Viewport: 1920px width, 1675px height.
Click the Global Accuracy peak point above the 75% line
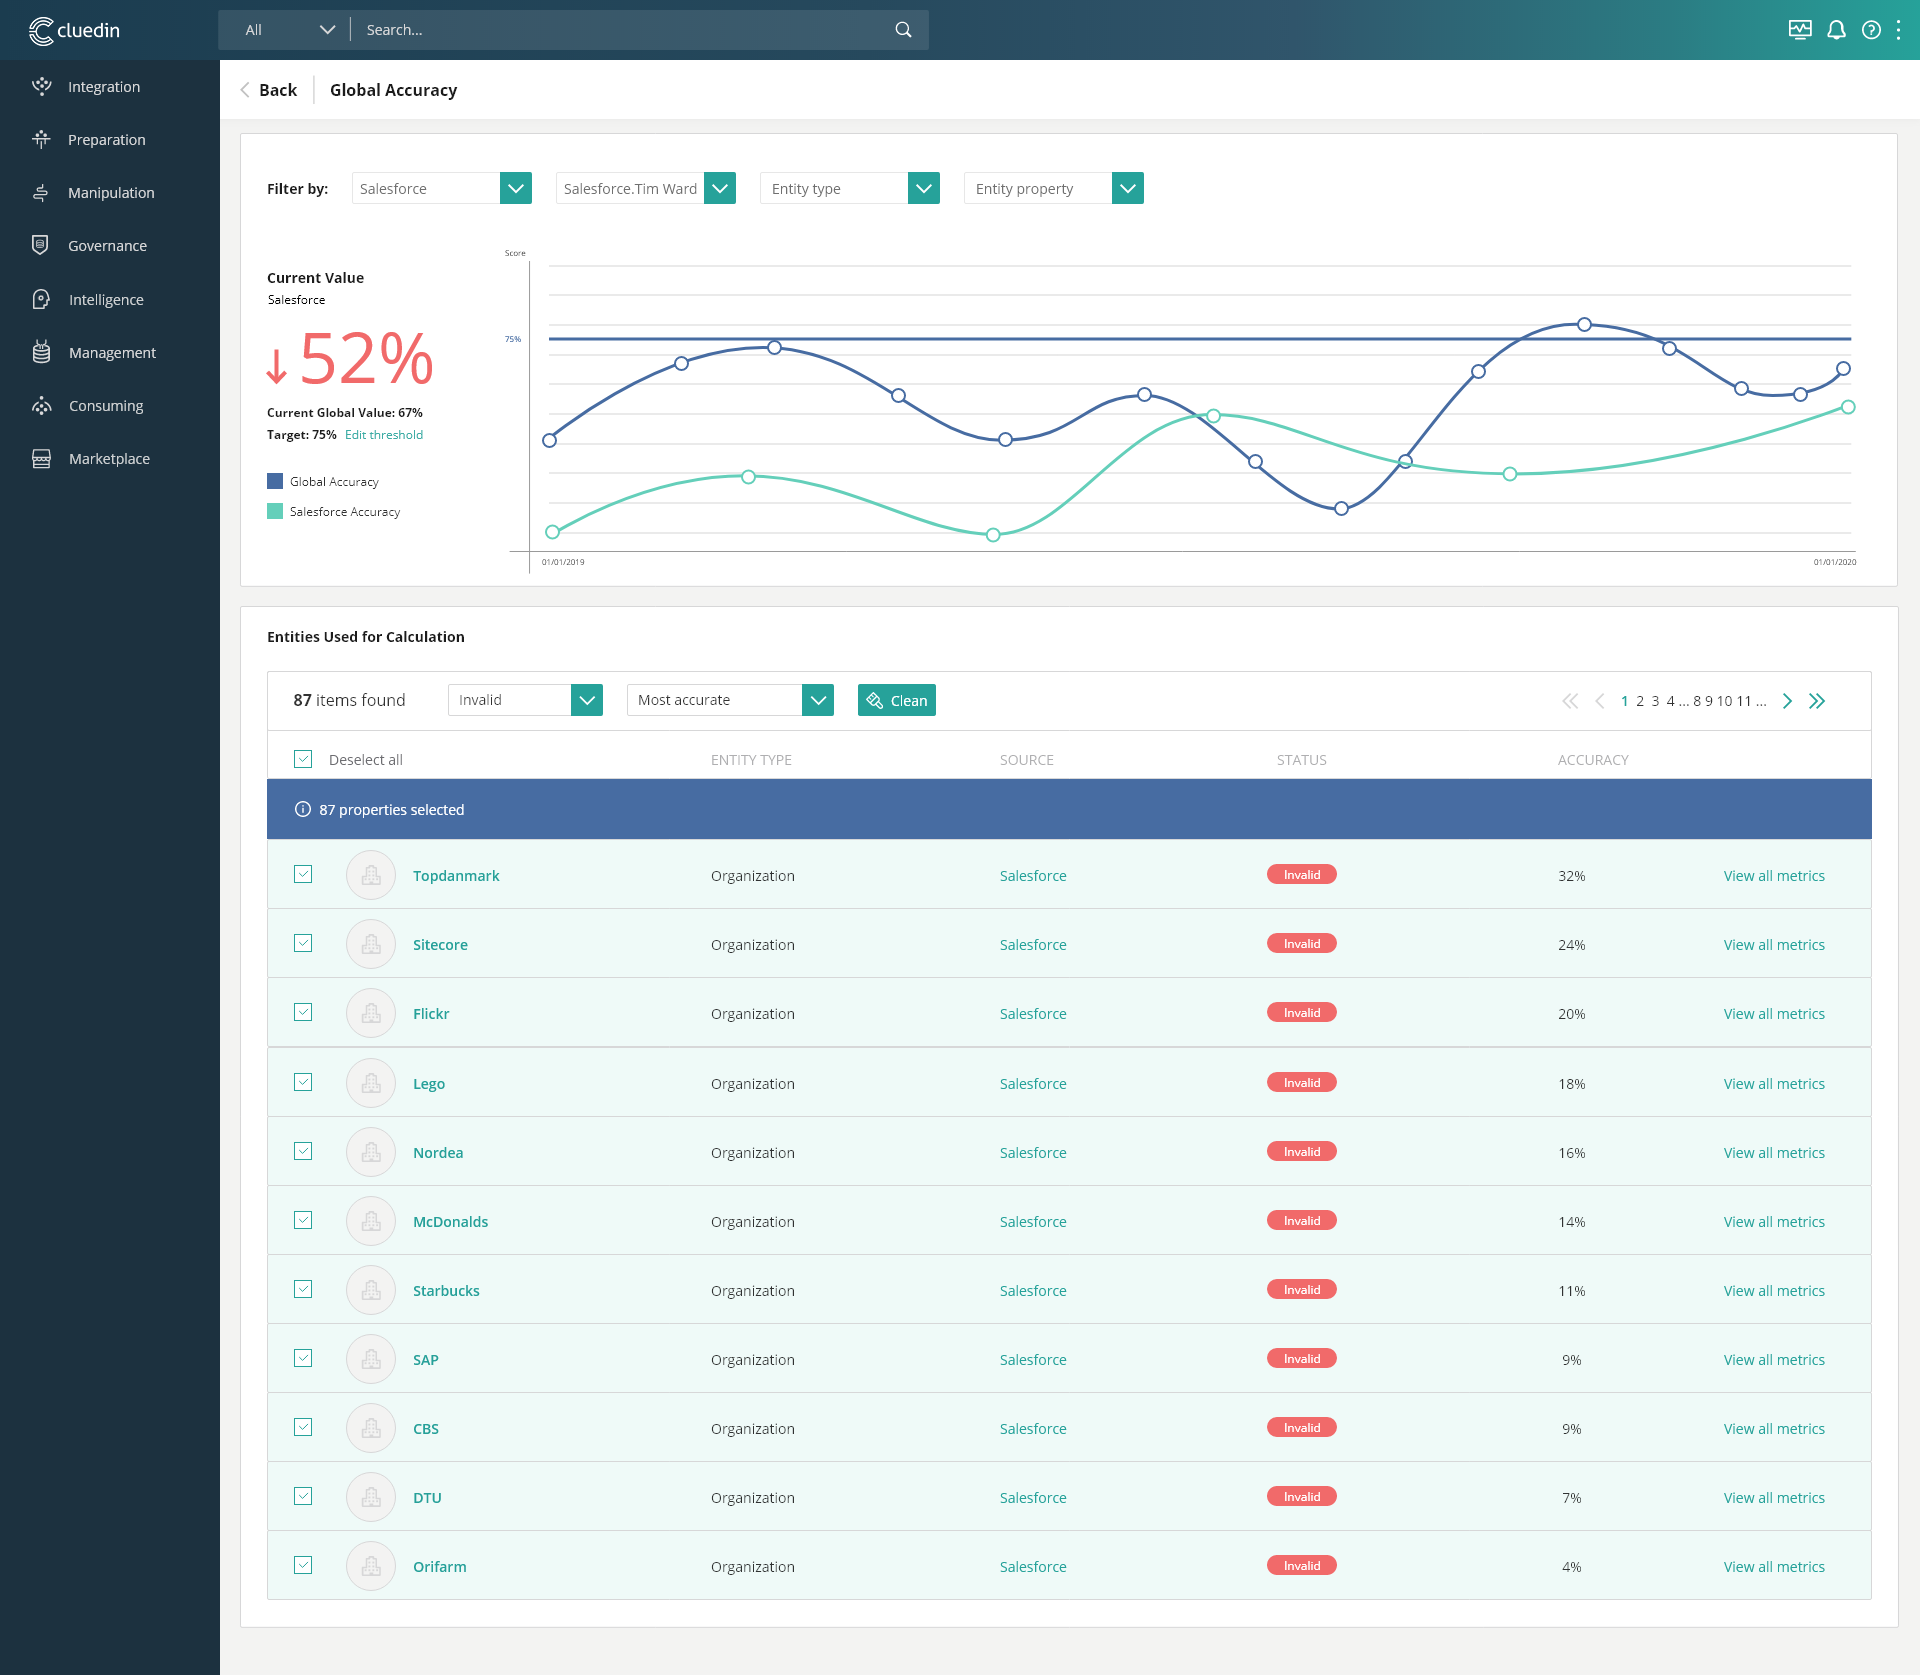pyautogui.click(x=1584, y=324)
